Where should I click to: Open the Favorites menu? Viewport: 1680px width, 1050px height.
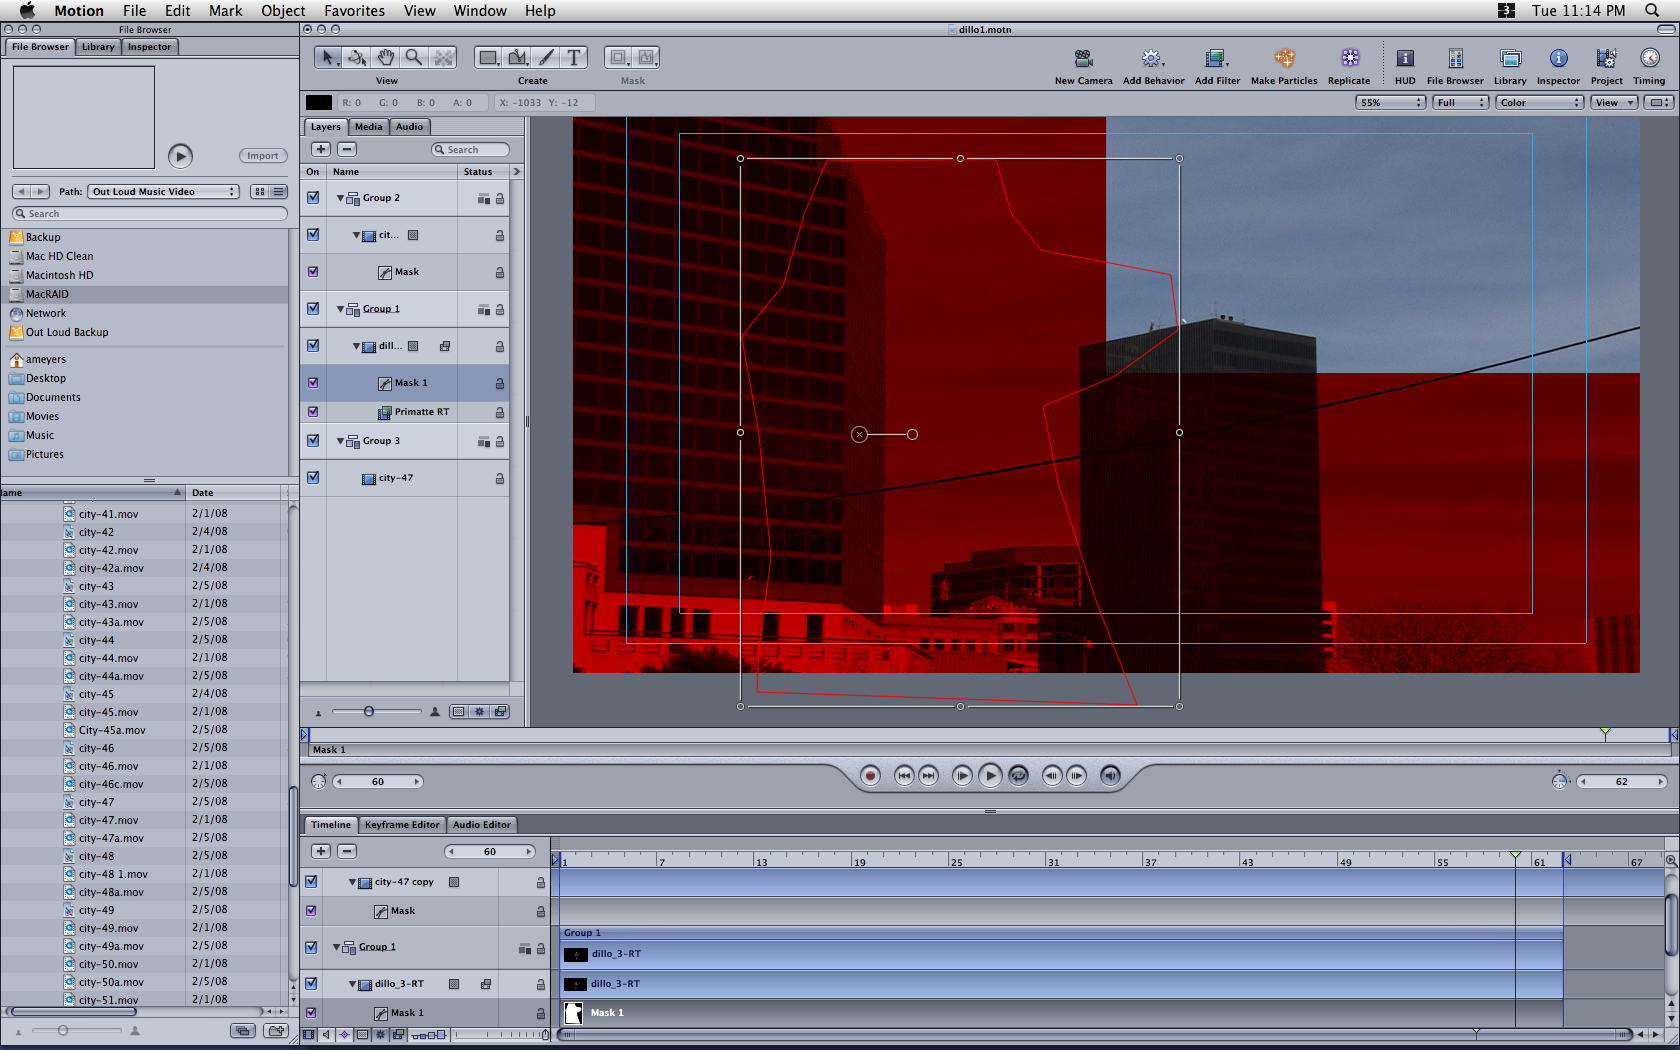click(x=354, y=11)
